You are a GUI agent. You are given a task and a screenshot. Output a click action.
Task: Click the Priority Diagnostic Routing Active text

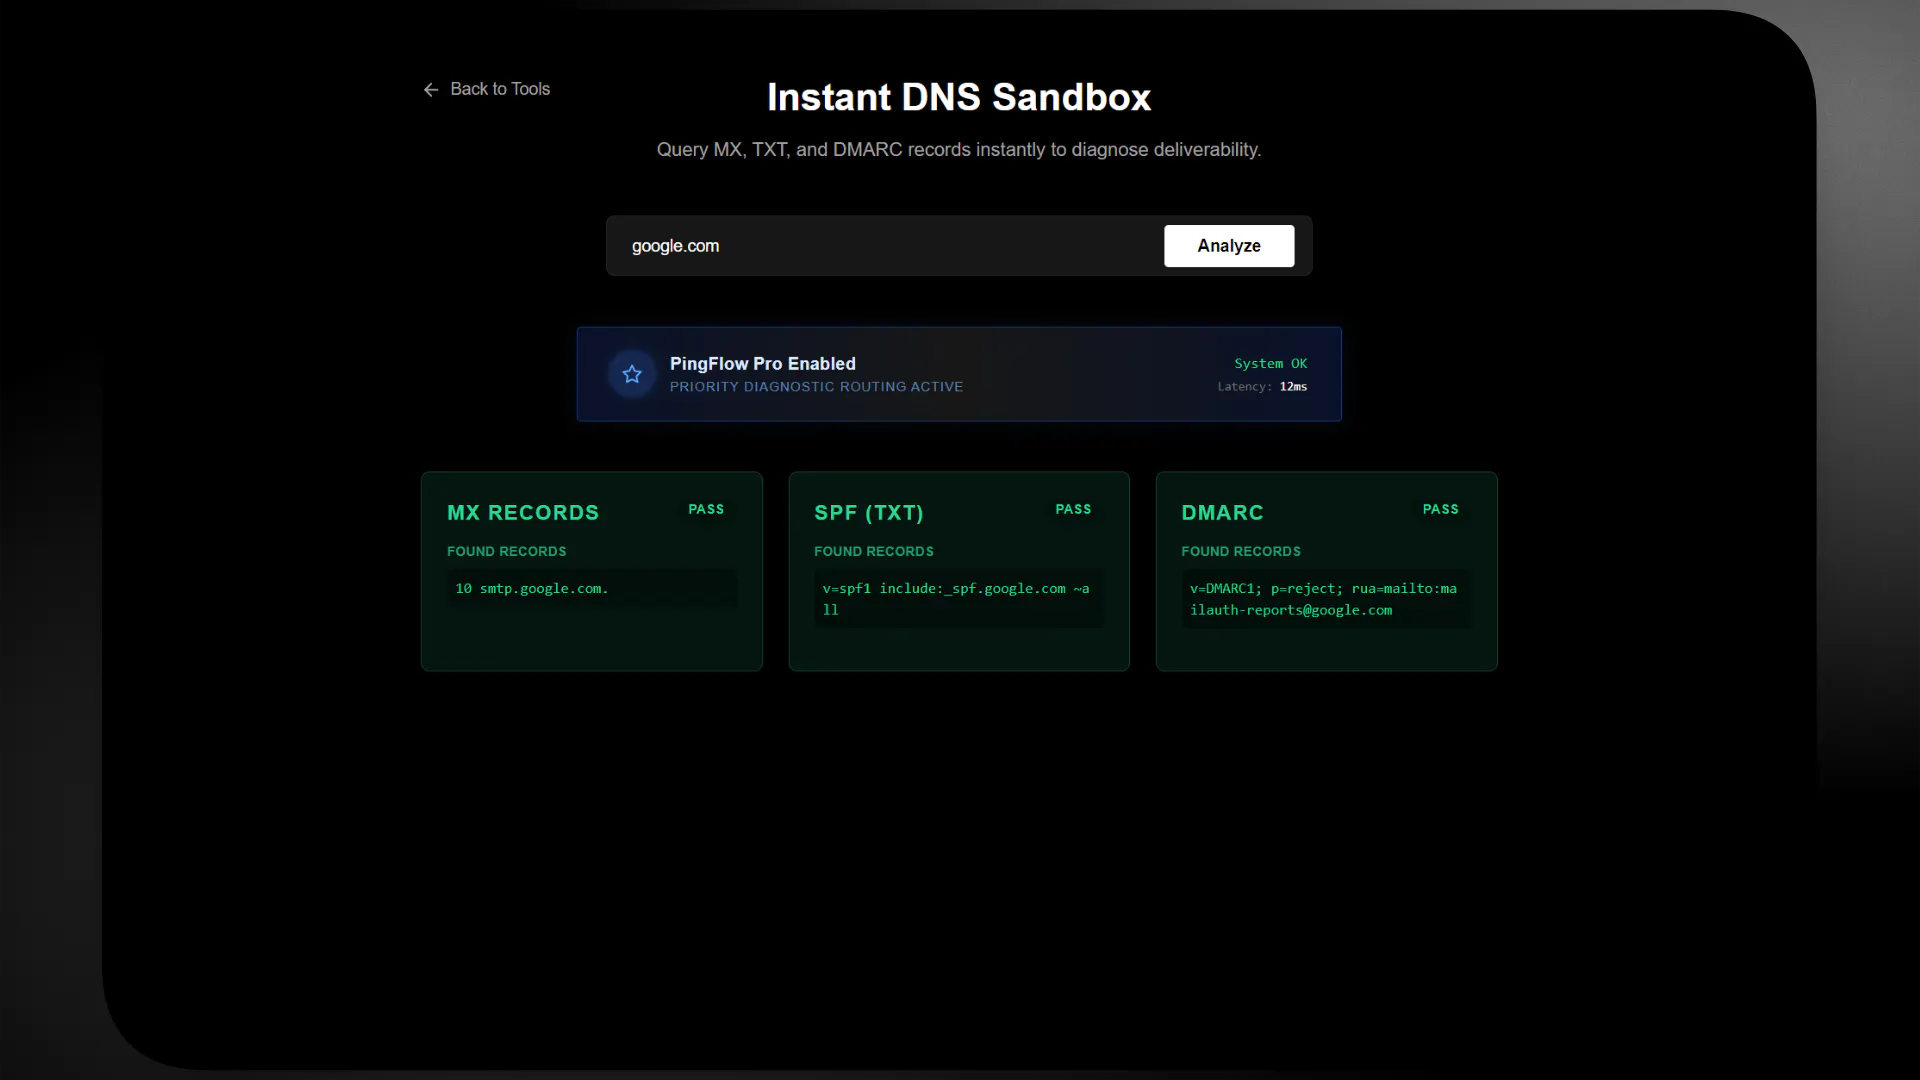[x=816, y=387]
